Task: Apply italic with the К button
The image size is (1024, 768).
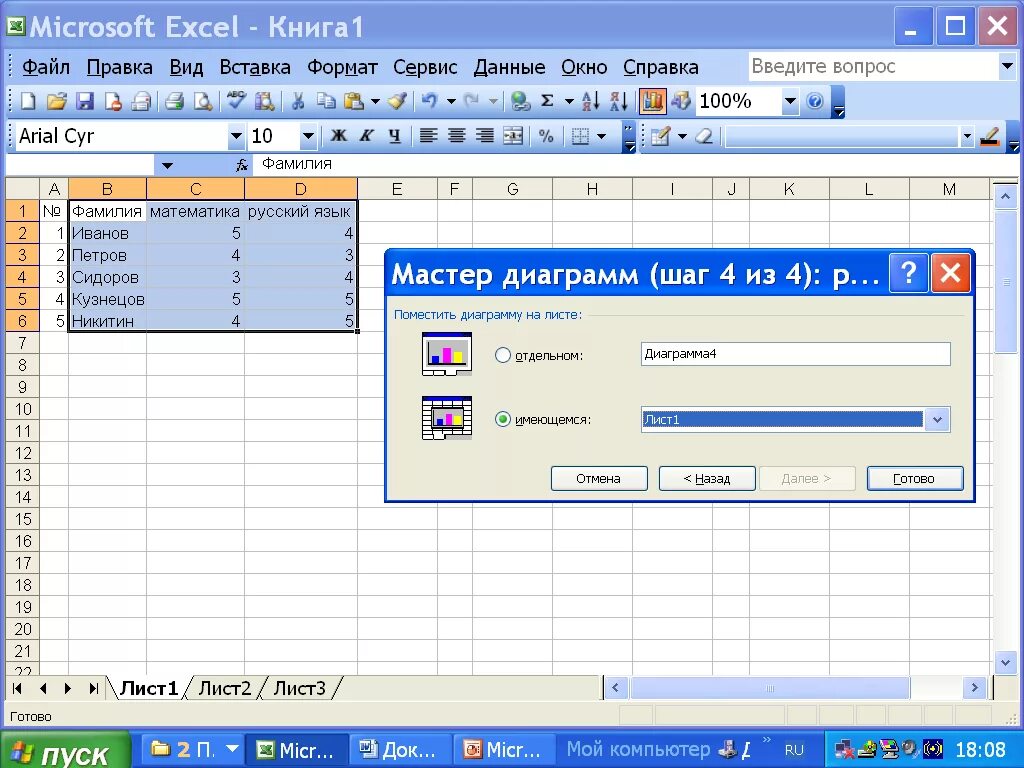Action: coord(366,136)
